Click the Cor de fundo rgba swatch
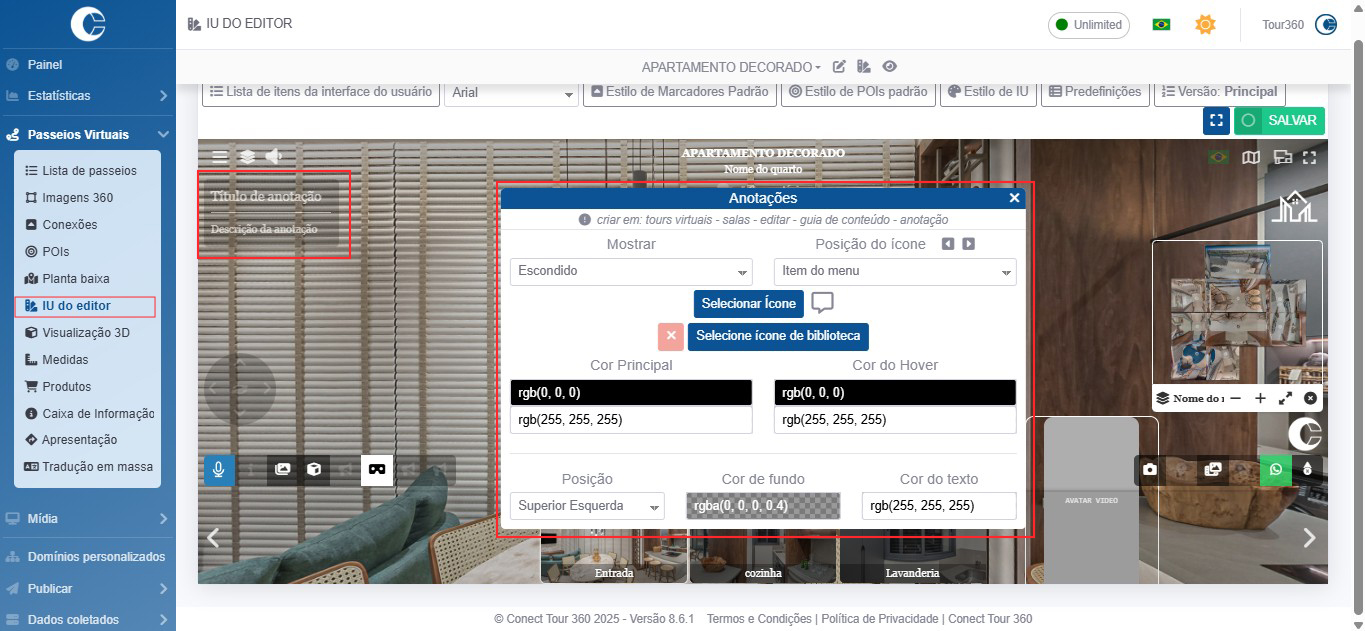Image resolution: width=1365 pixels, height=631 pixels. point(763,506)
